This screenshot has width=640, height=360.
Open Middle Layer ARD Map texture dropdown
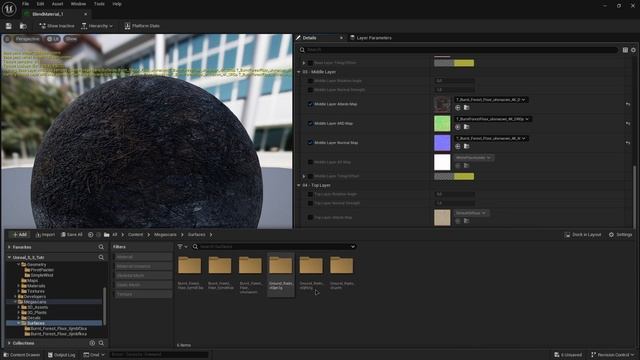pyautogui.click(x=493, y=119)
